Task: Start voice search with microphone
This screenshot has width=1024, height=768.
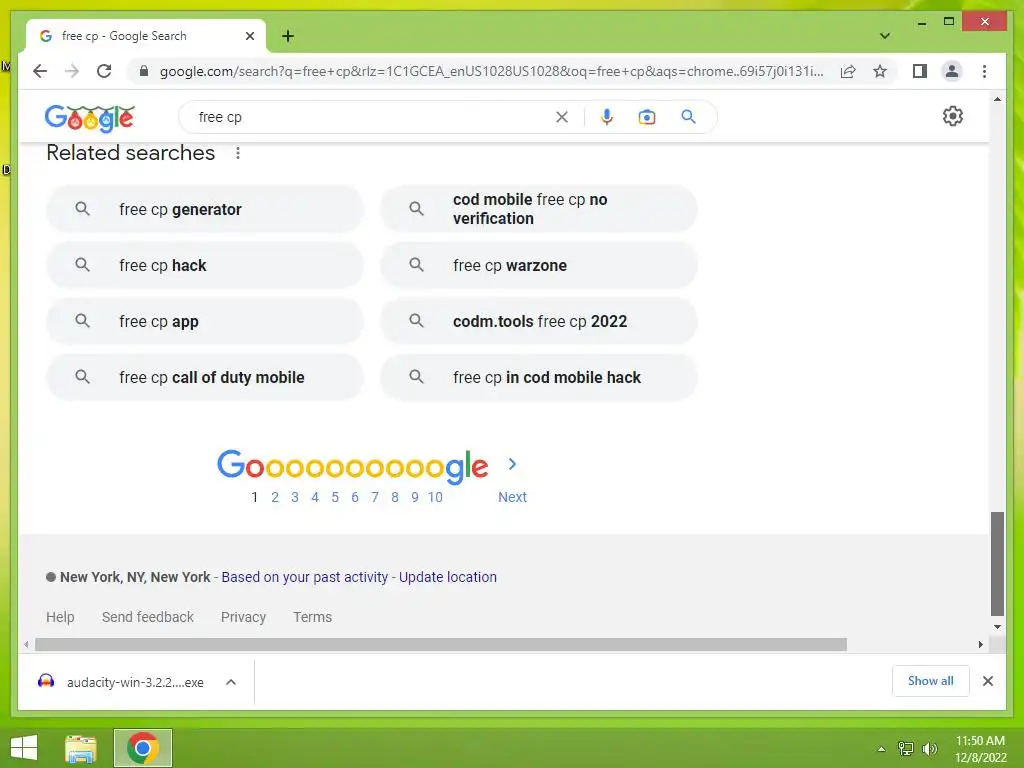Action: pos(607,117)
